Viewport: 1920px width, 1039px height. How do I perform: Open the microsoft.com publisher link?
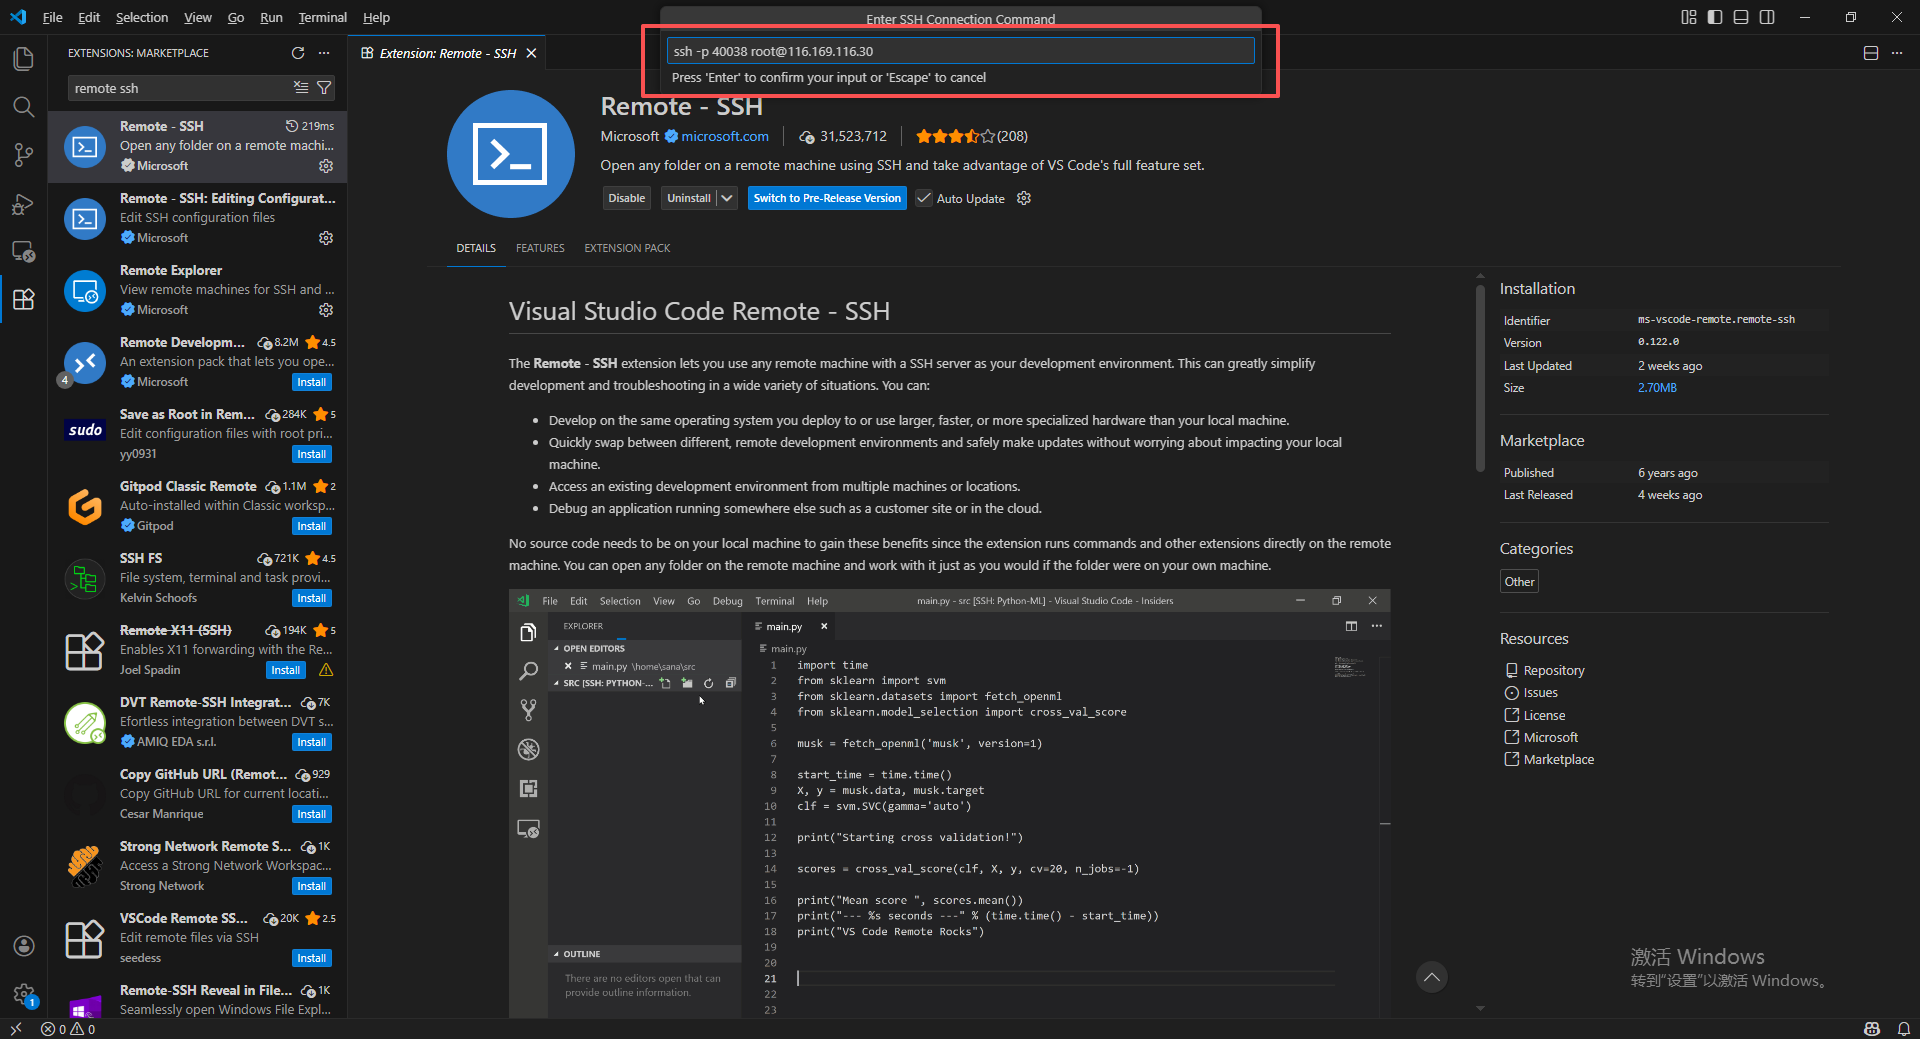(725, 136)
